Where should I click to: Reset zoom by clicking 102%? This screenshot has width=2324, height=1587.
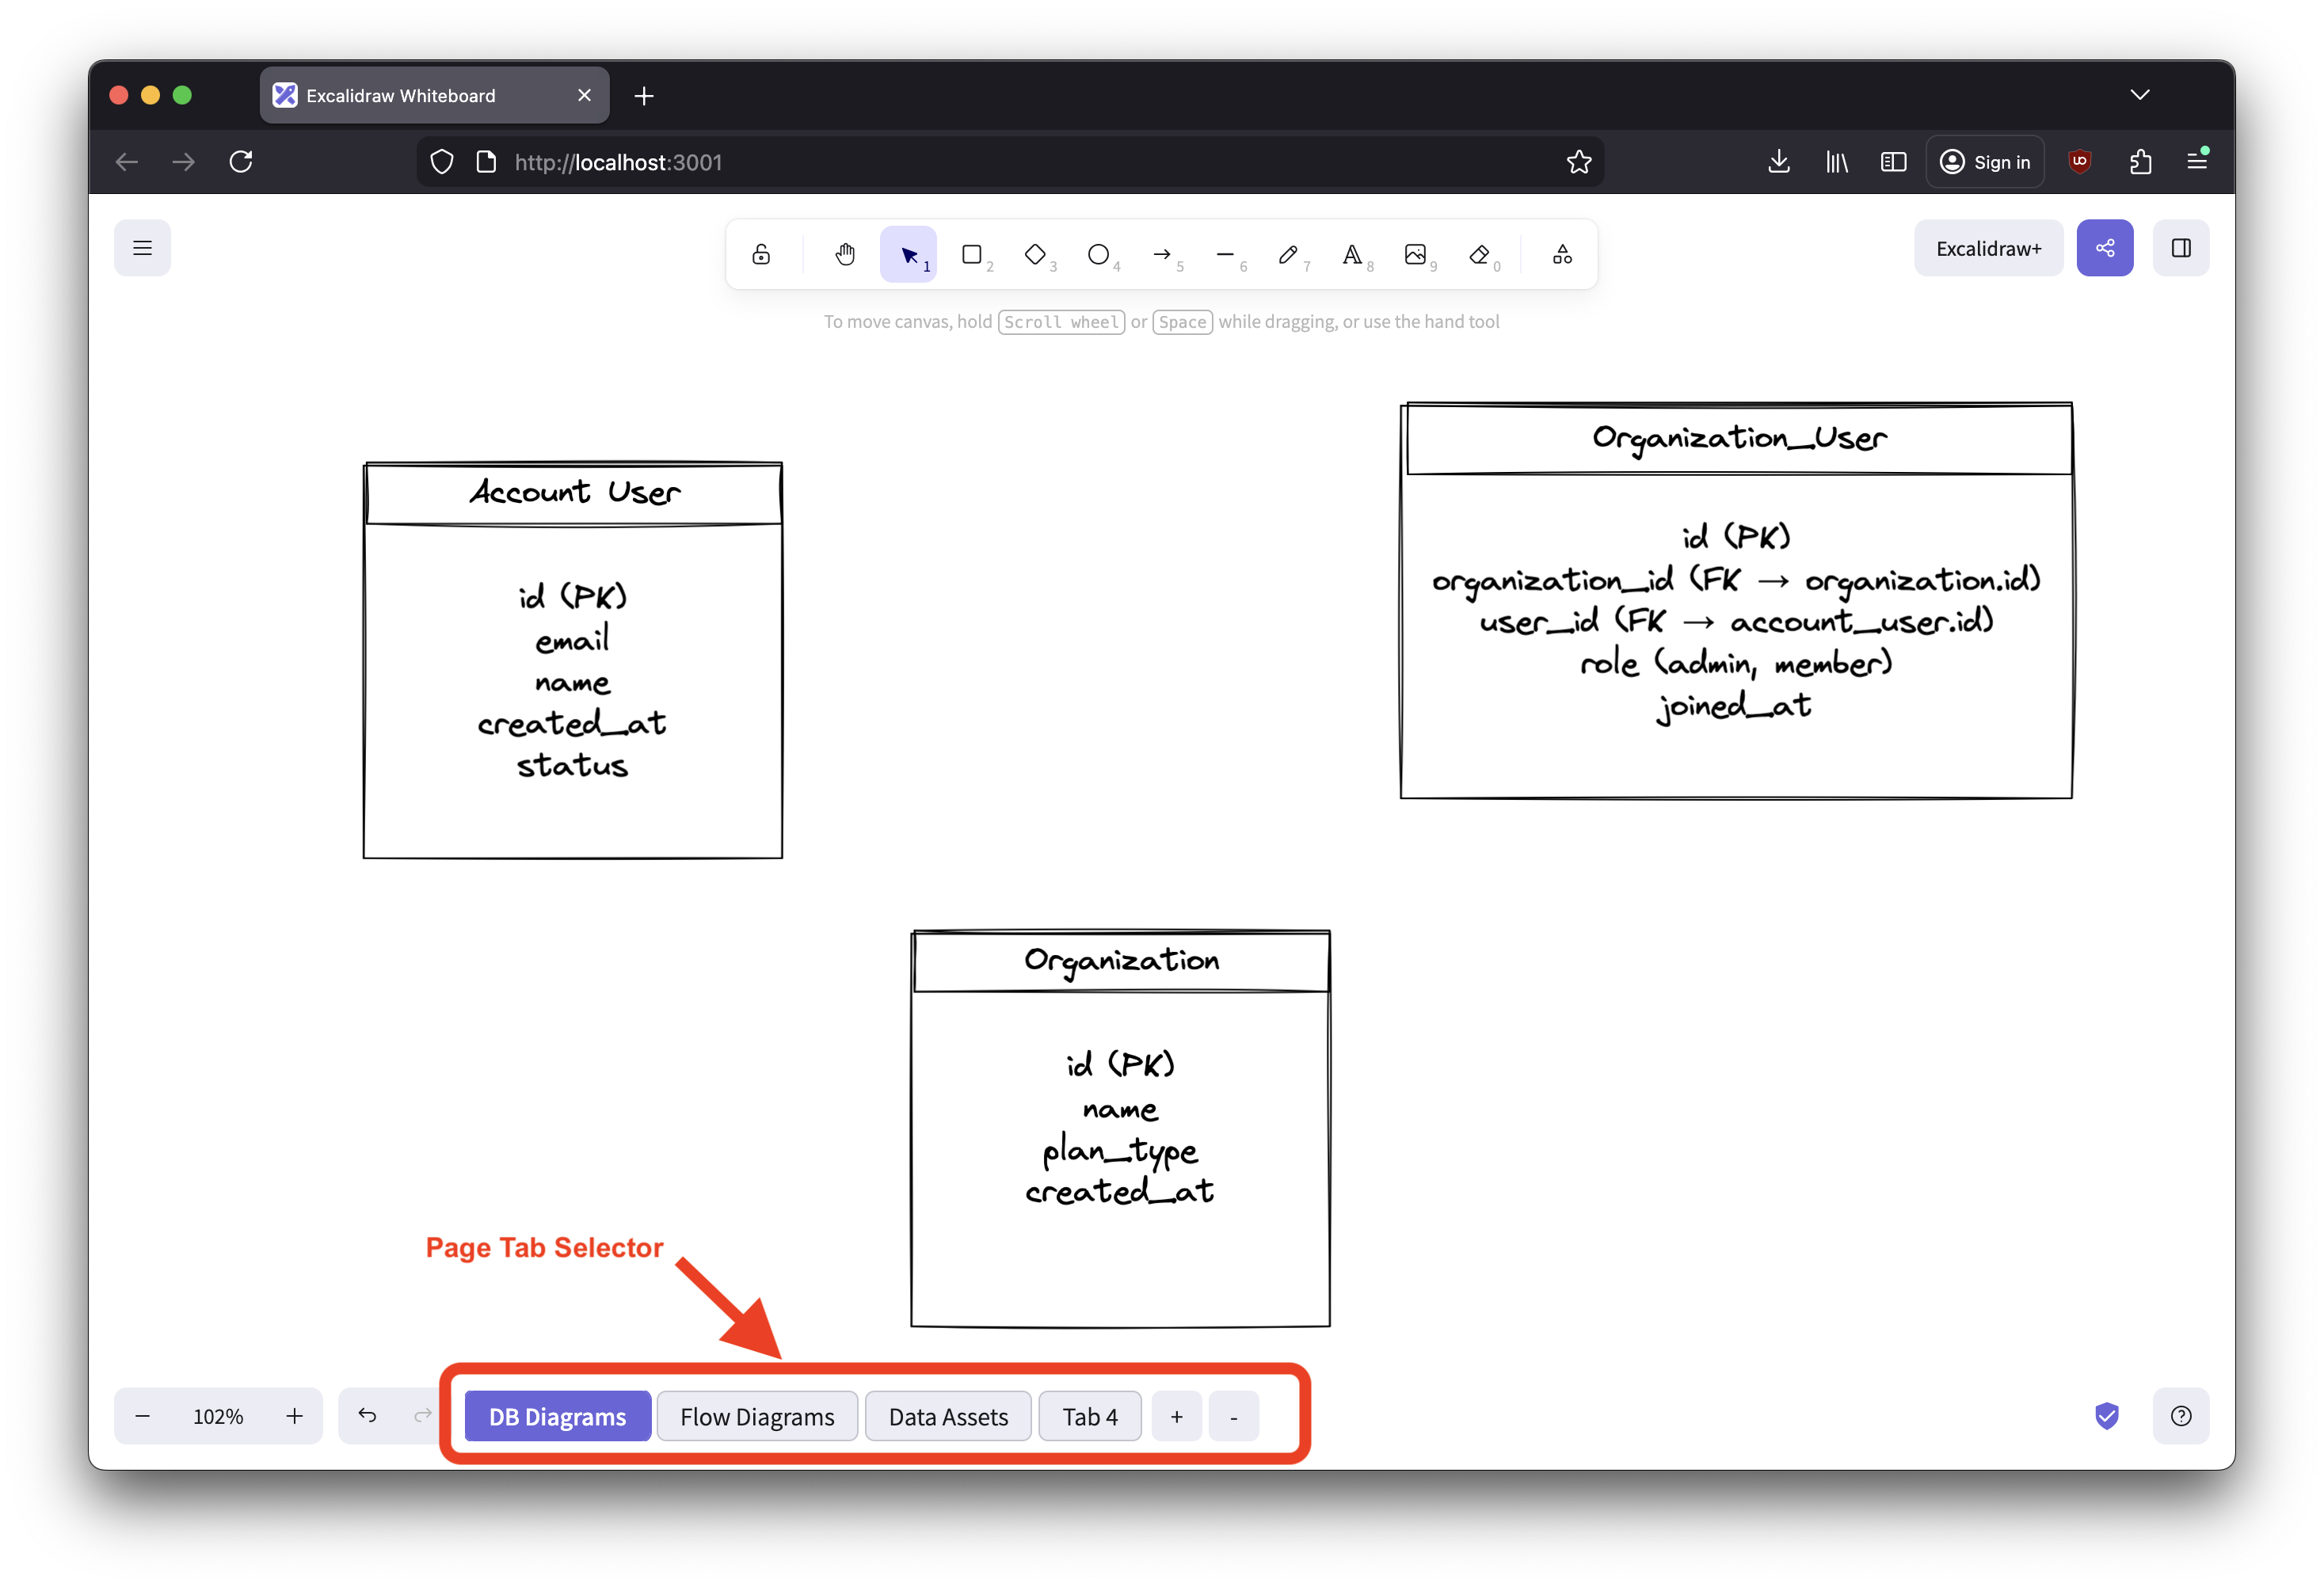[x=218, y=1416]
